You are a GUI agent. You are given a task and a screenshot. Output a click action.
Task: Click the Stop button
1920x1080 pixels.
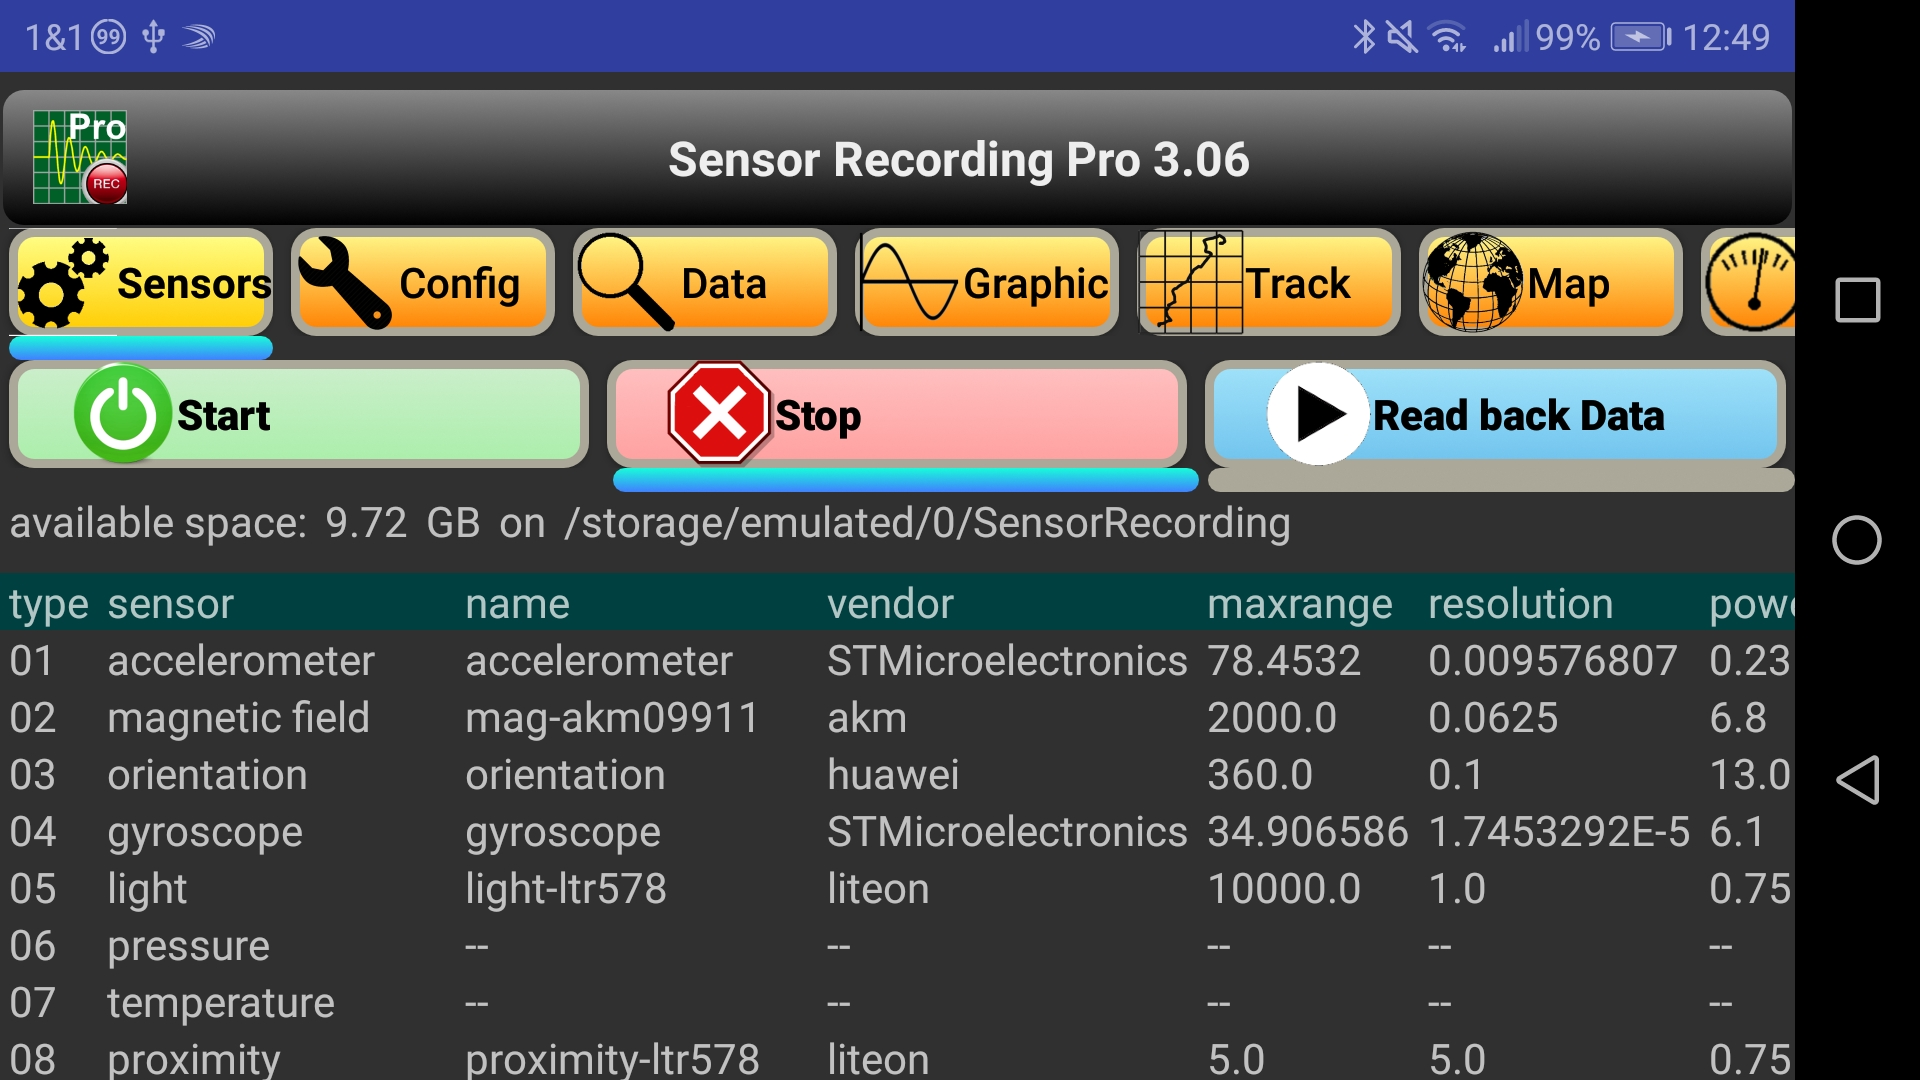[895, 414]
